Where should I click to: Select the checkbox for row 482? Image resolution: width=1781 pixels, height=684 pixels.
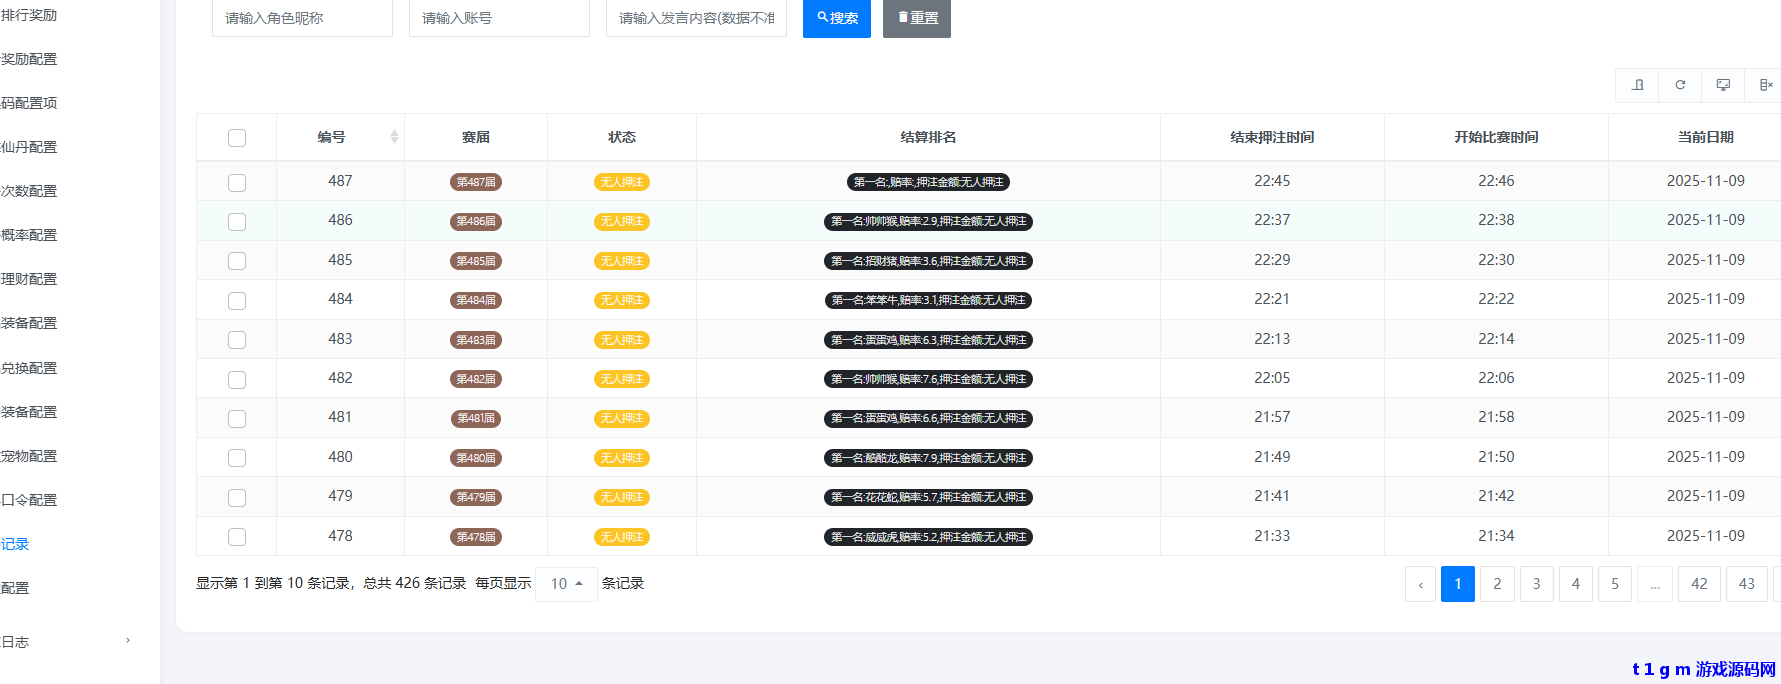237,380
